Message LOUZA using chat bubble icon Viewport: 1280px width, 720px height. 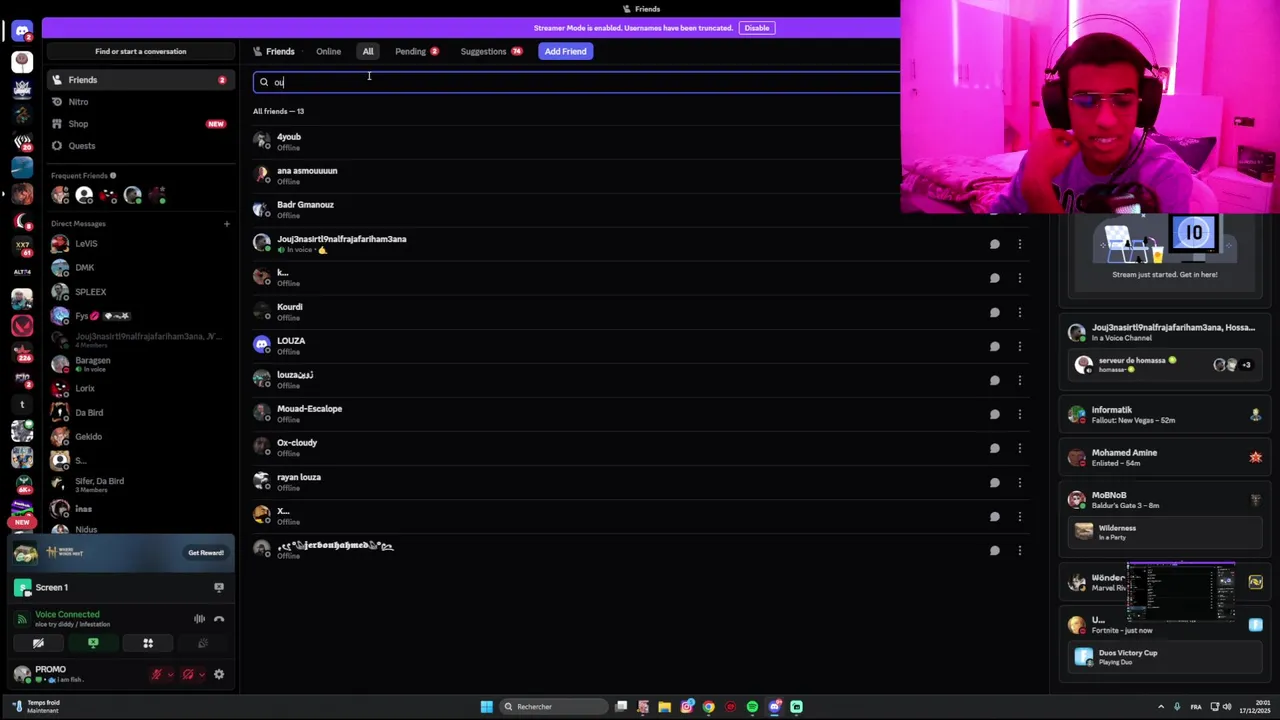995,346
